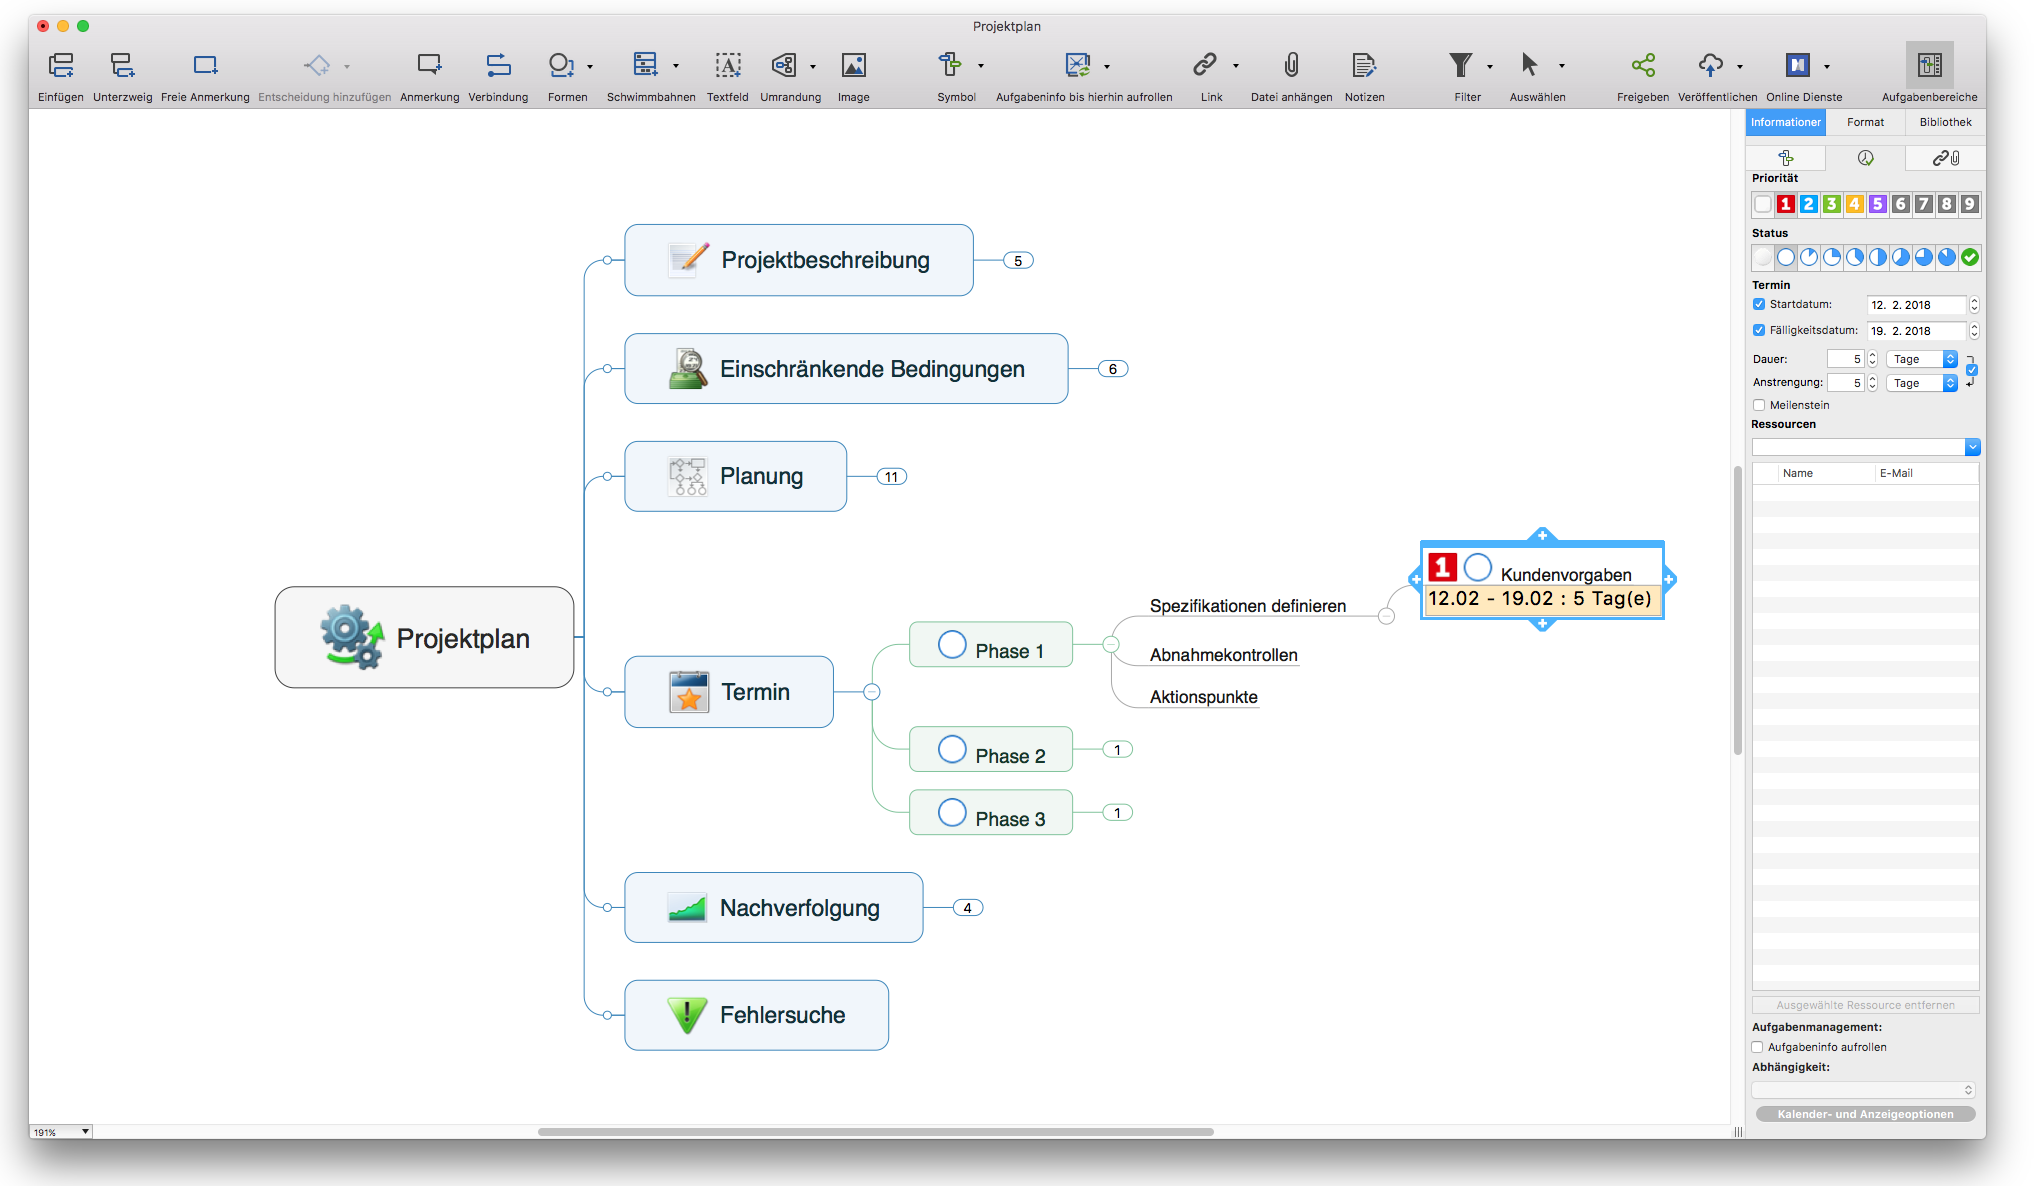Screen dimensions: 2043x1186
Task: Click the Schwimmbahnen icon
Action: point(645,65)
